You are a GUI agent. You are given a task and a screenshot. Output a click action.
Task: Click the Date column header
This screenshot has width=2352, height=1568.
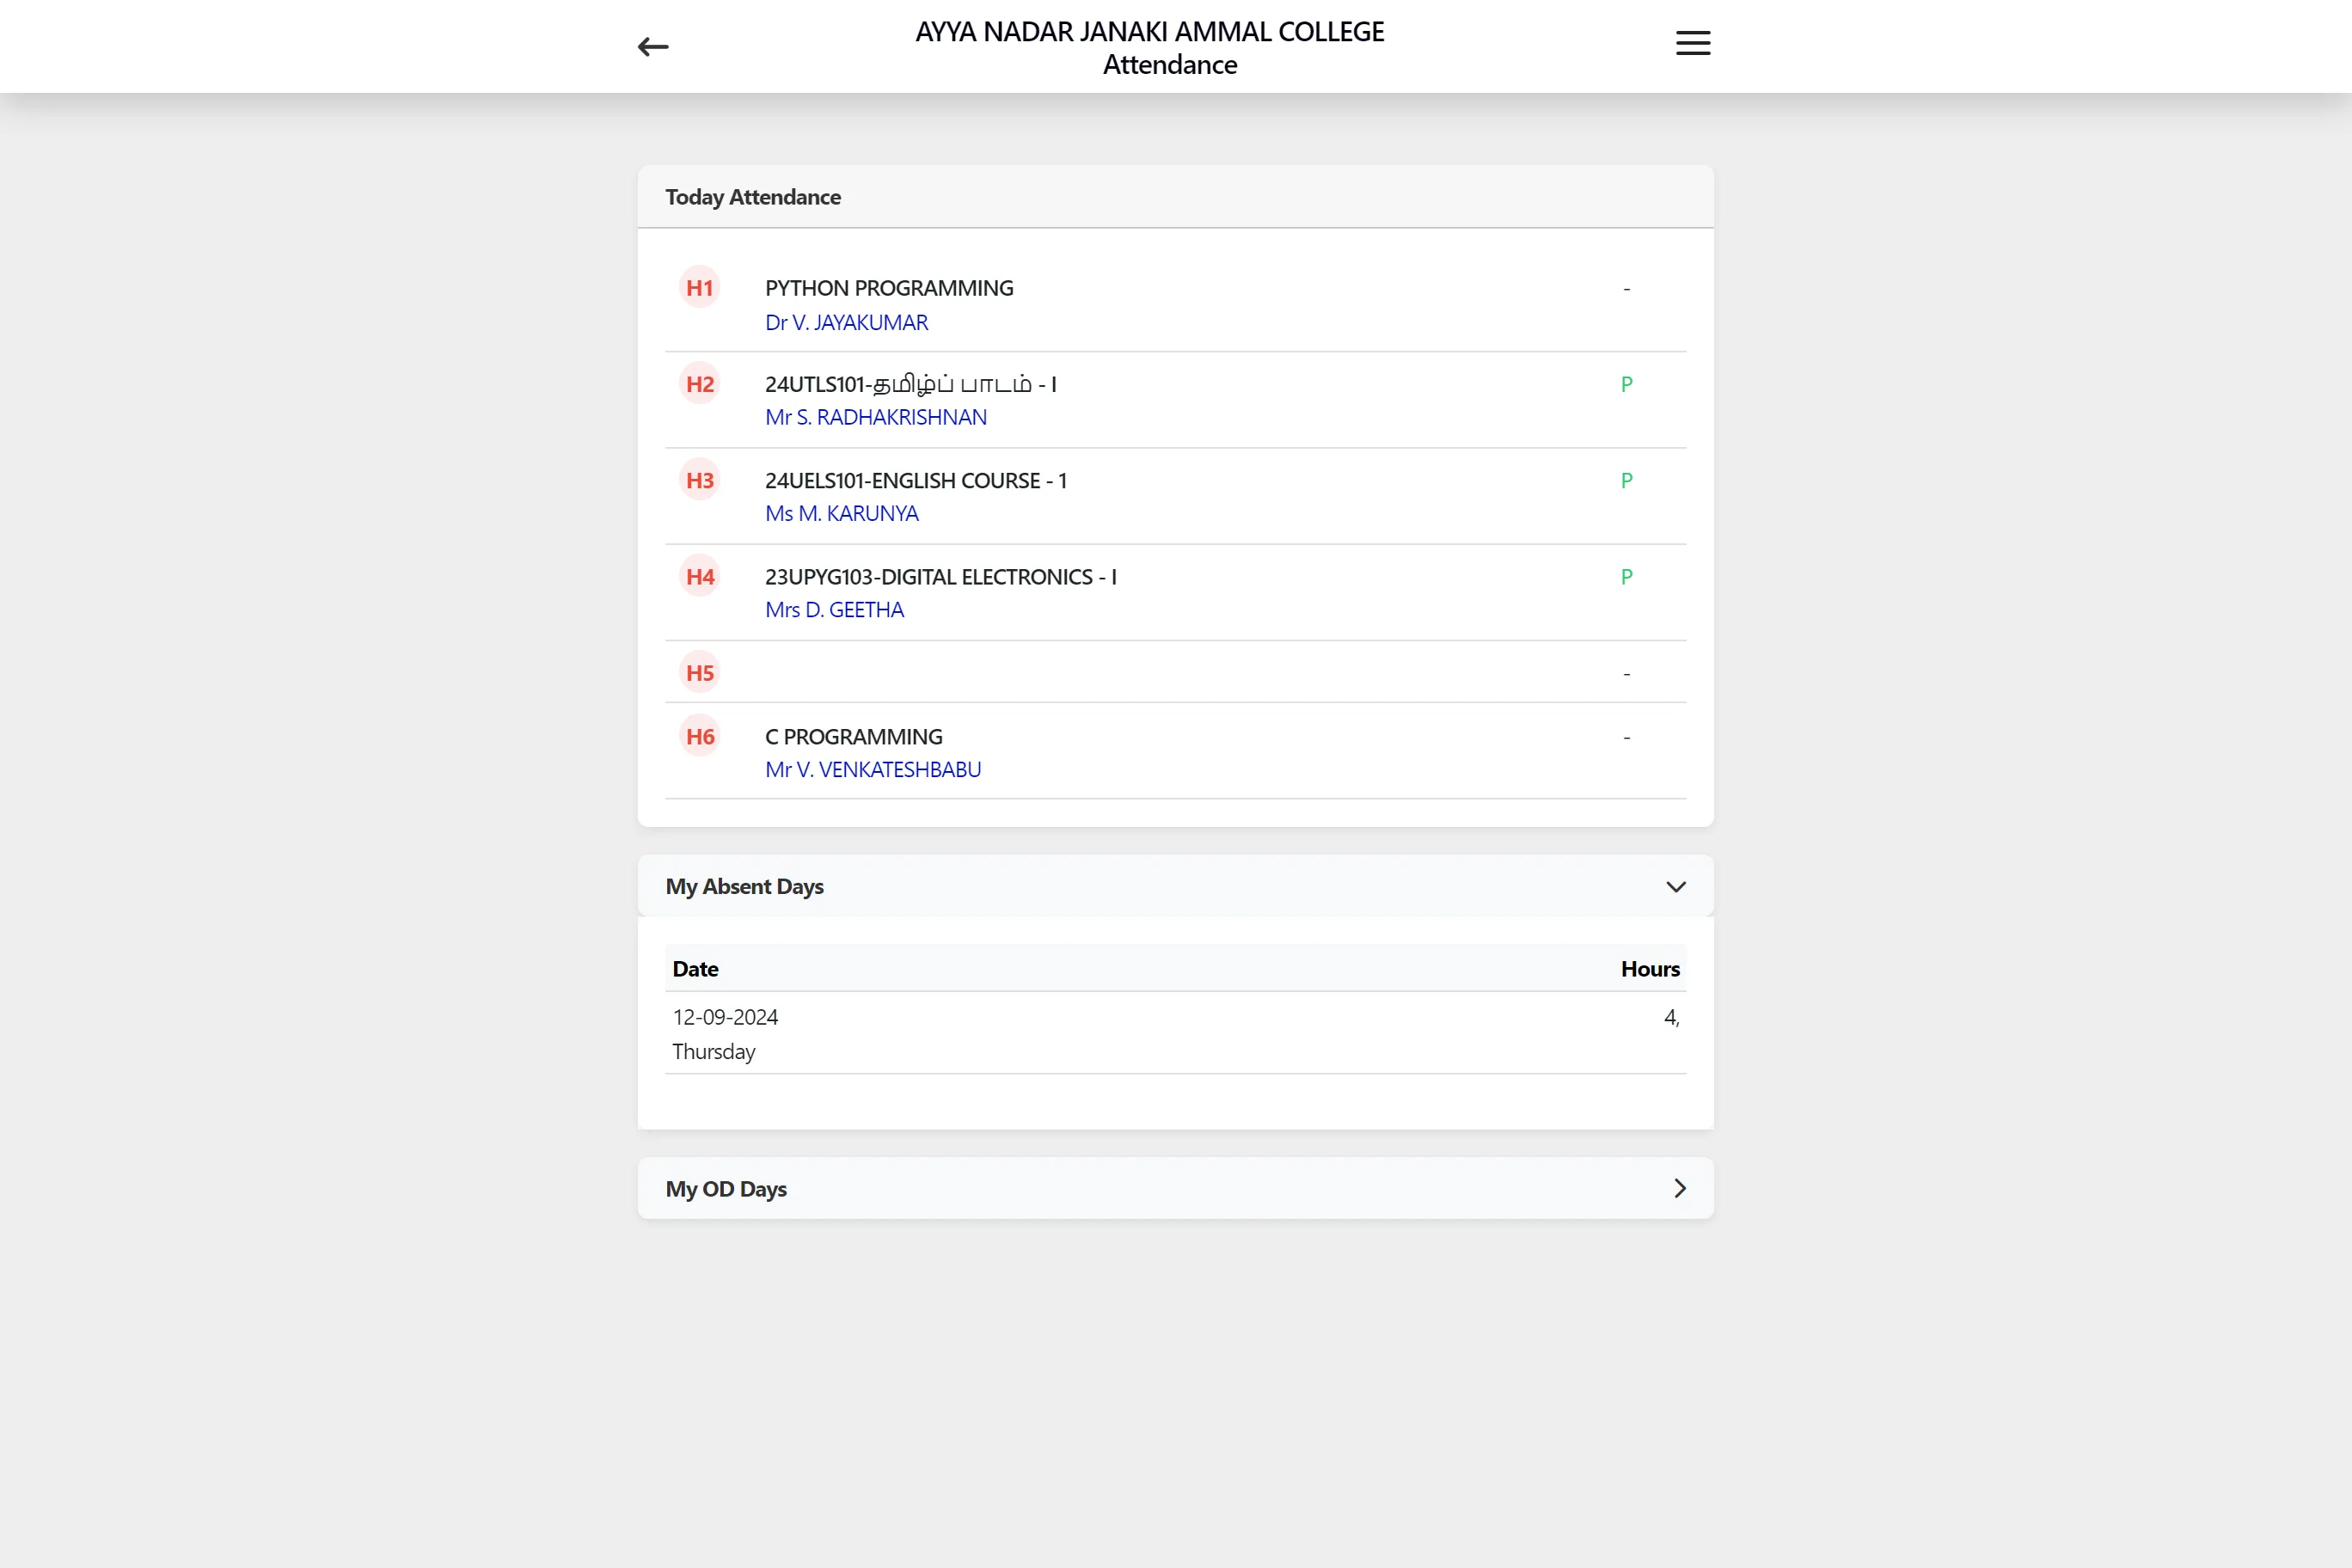(x=695, y=968)
